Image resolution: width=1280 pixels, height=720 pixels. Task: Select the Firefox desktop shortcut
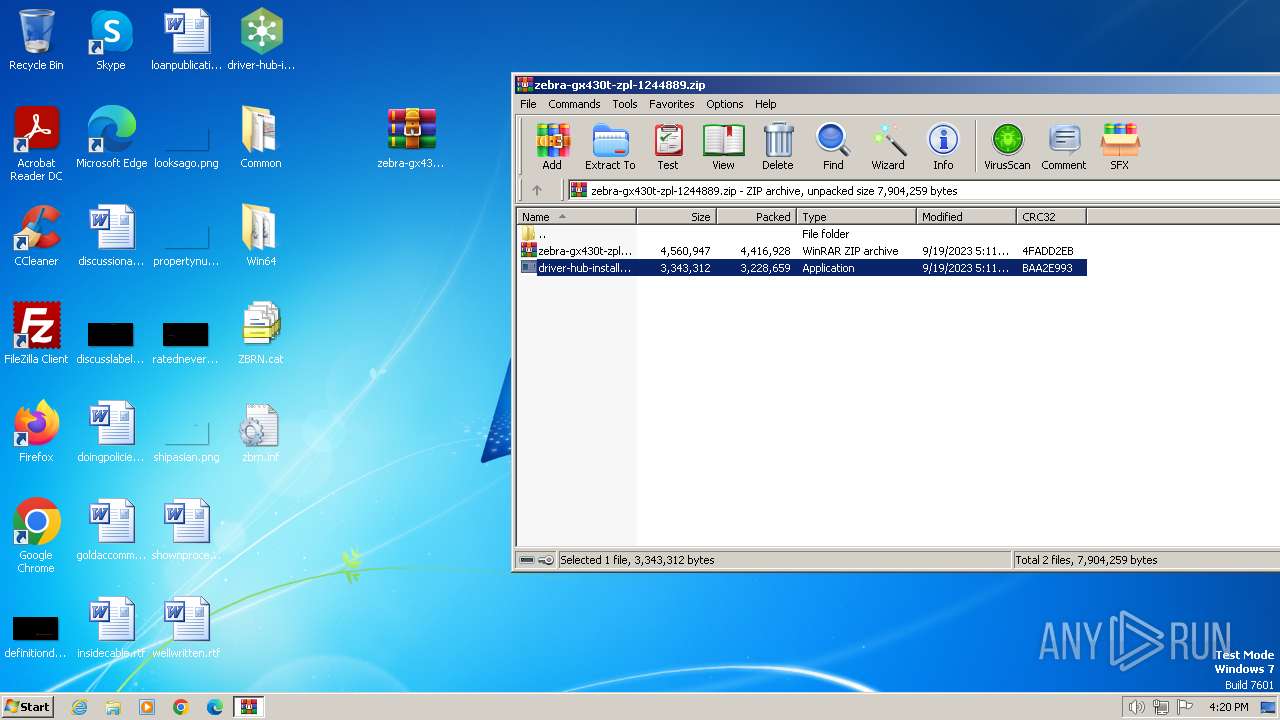click(36, 432)
